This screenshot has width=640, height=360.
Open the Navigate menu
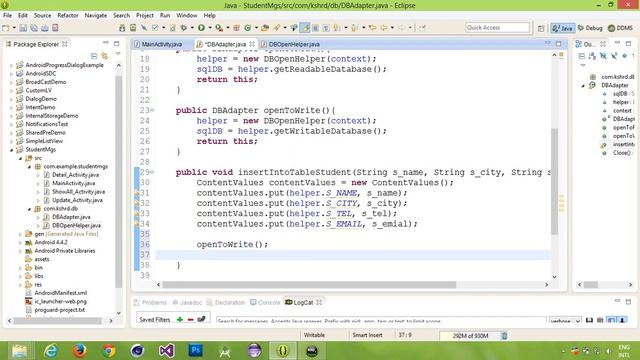(x=96, y=15)
